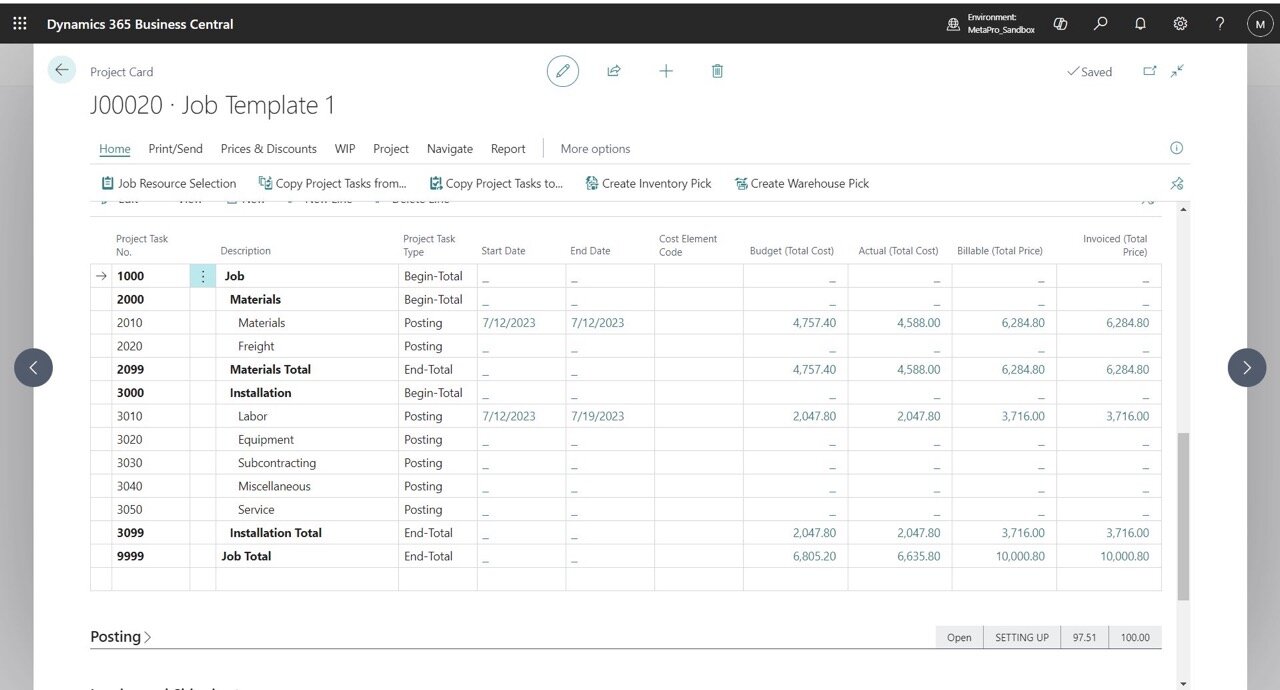
Task: Go back using the back arrow
Action: click(x=62, y=70)
